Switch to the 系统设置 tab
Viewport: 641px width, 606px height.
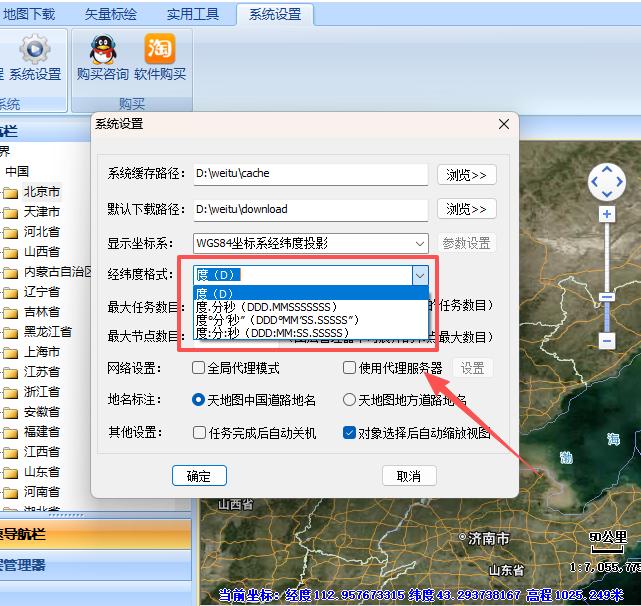click(275, 14)
